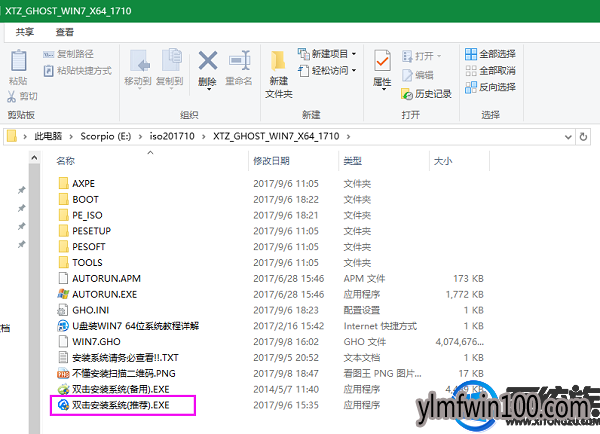Click the address bar refresh icon
Screen dimensions: 600x434
[583, 137]
